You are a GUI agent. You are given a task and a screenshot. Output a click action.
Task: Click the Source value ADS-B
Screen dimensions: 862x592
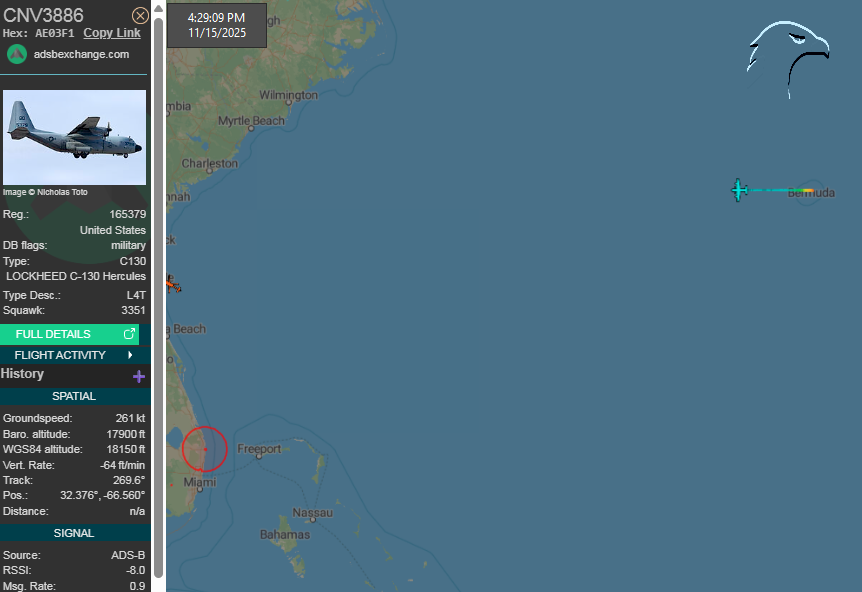coord(128,555)
